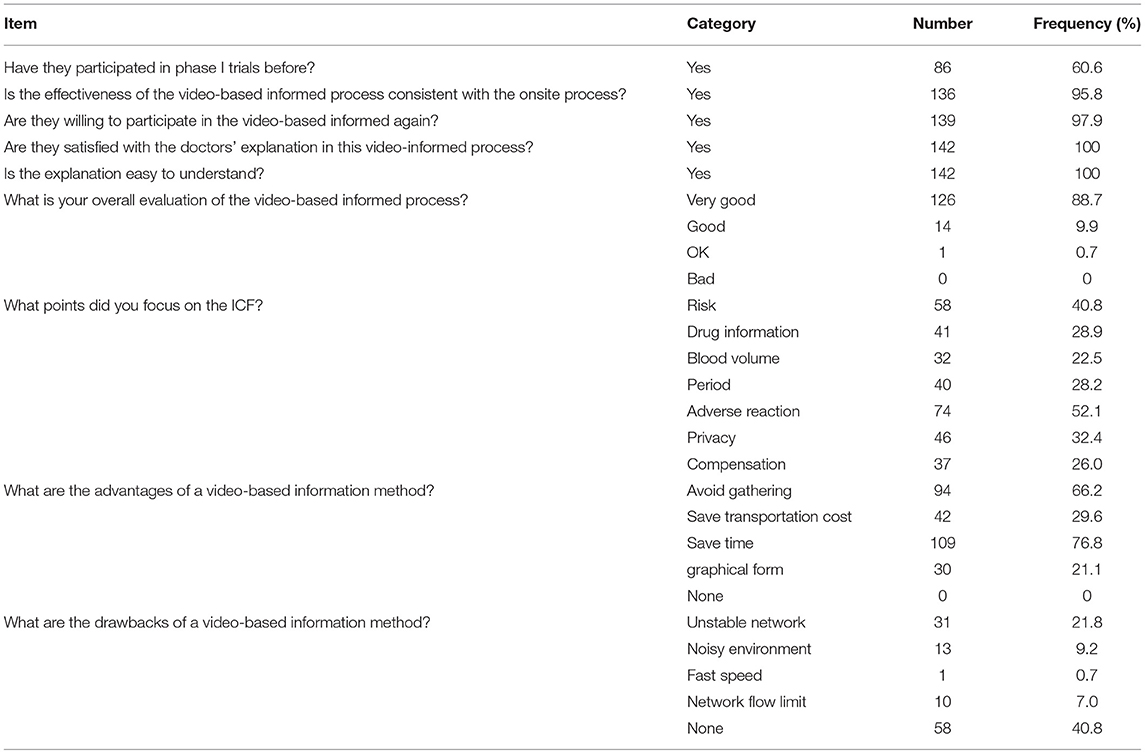Select the number 109 cell
1145x754 pixels.
(942, 543)
